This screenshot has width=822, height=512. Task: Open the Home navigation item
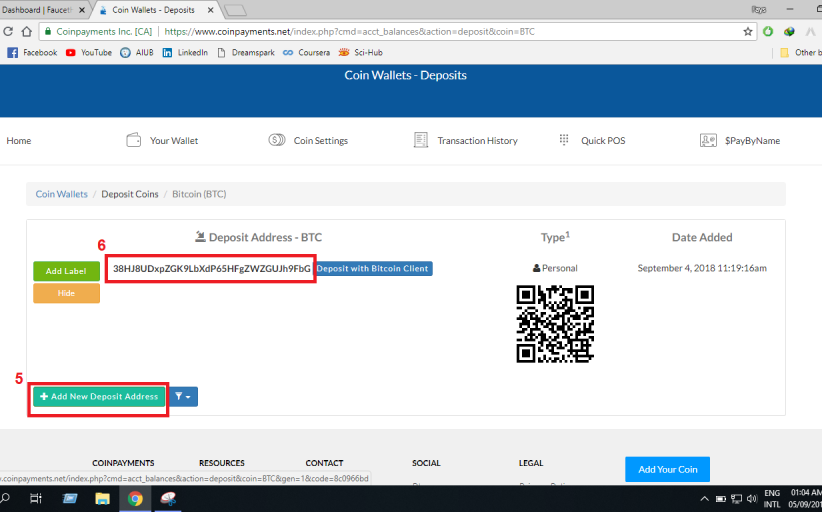[x=19, y=141]
